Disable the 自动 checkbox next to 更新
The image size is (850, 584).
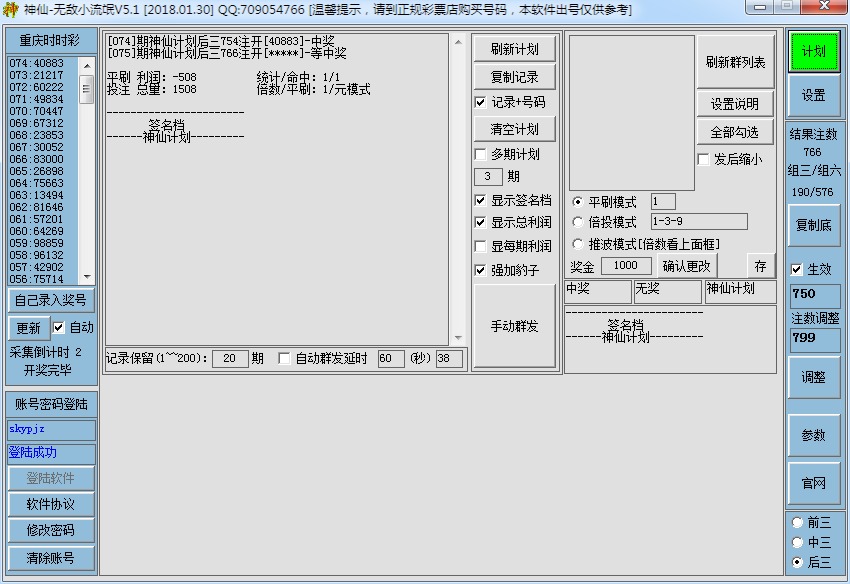tap(61, 327)
